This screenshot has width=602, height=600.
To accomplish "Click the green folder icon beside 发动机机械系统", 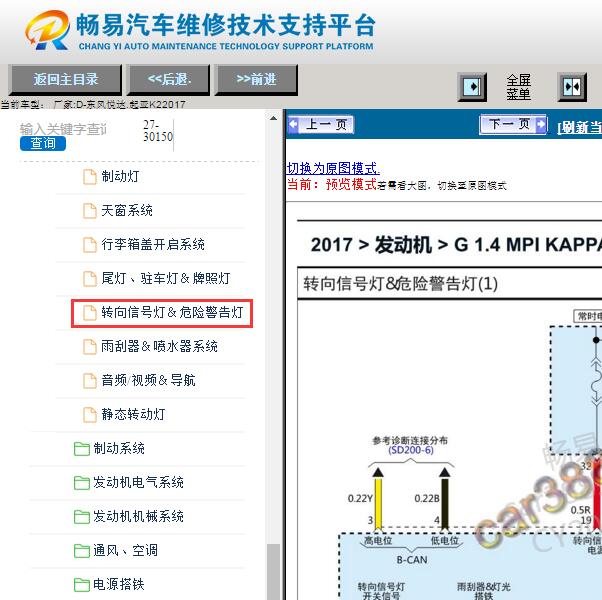I will tap(82, 517).
